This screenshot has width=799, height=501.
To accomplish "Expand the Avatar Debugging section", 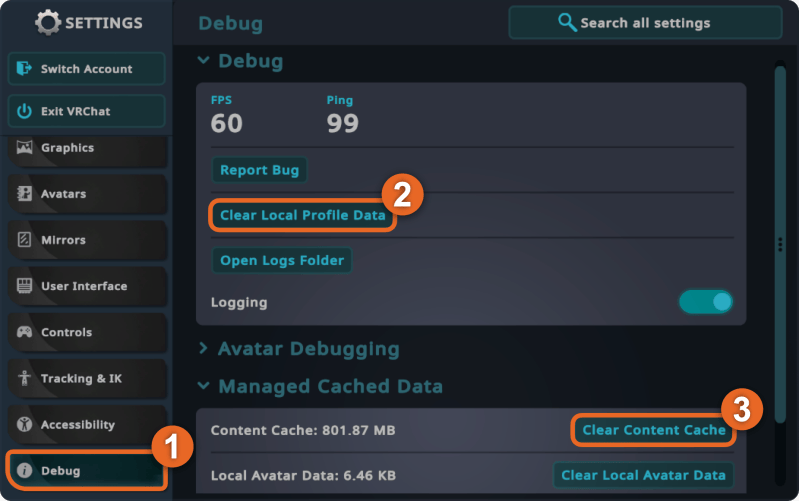I will tap(203, 348).
